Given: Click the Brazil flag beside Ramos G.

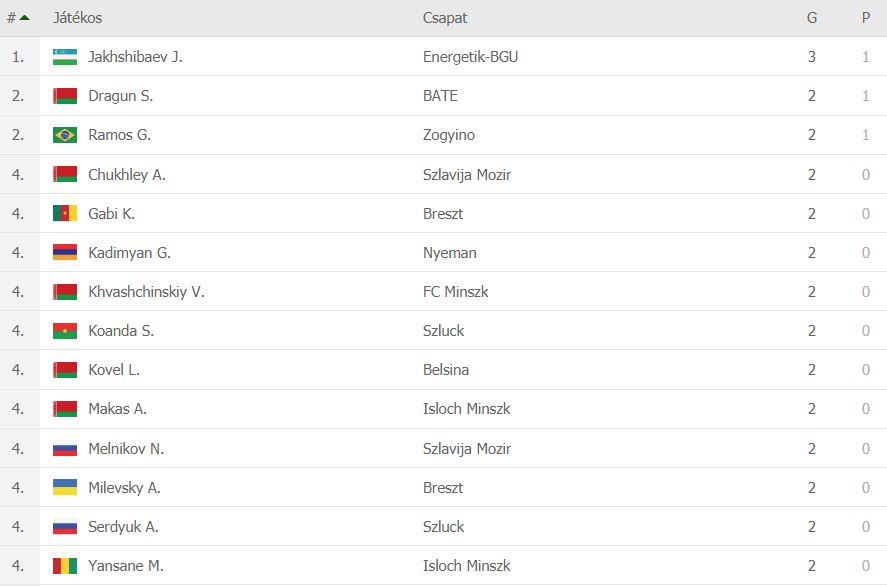Looking at the screenshot, I should [x=65, y=135].
